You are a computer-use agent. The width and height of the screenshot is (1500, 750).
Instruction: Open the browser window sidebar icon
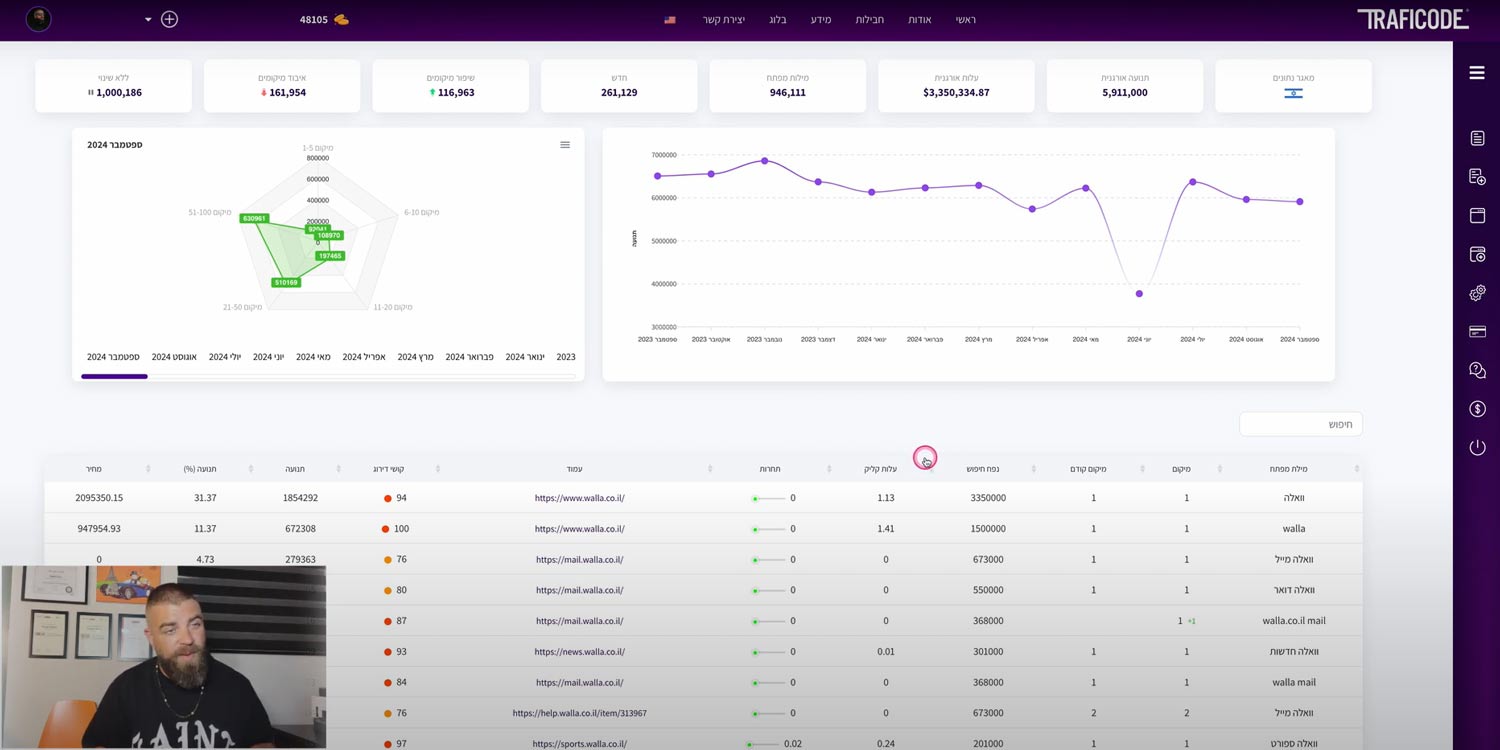[1477, 216]
